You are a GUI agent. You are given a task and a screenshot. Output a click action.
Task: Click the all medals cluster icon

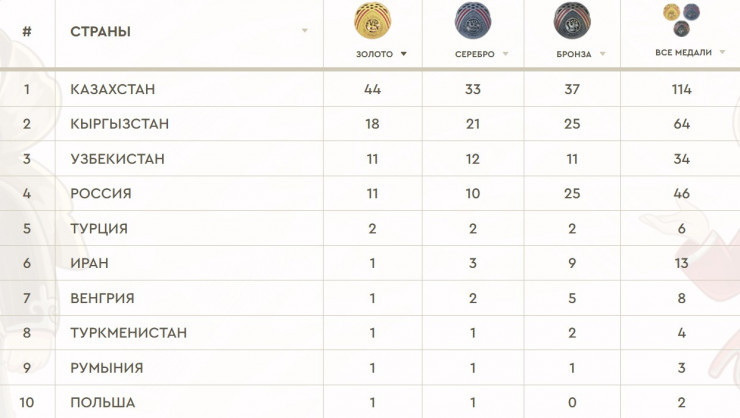click(x=681, y=20)
